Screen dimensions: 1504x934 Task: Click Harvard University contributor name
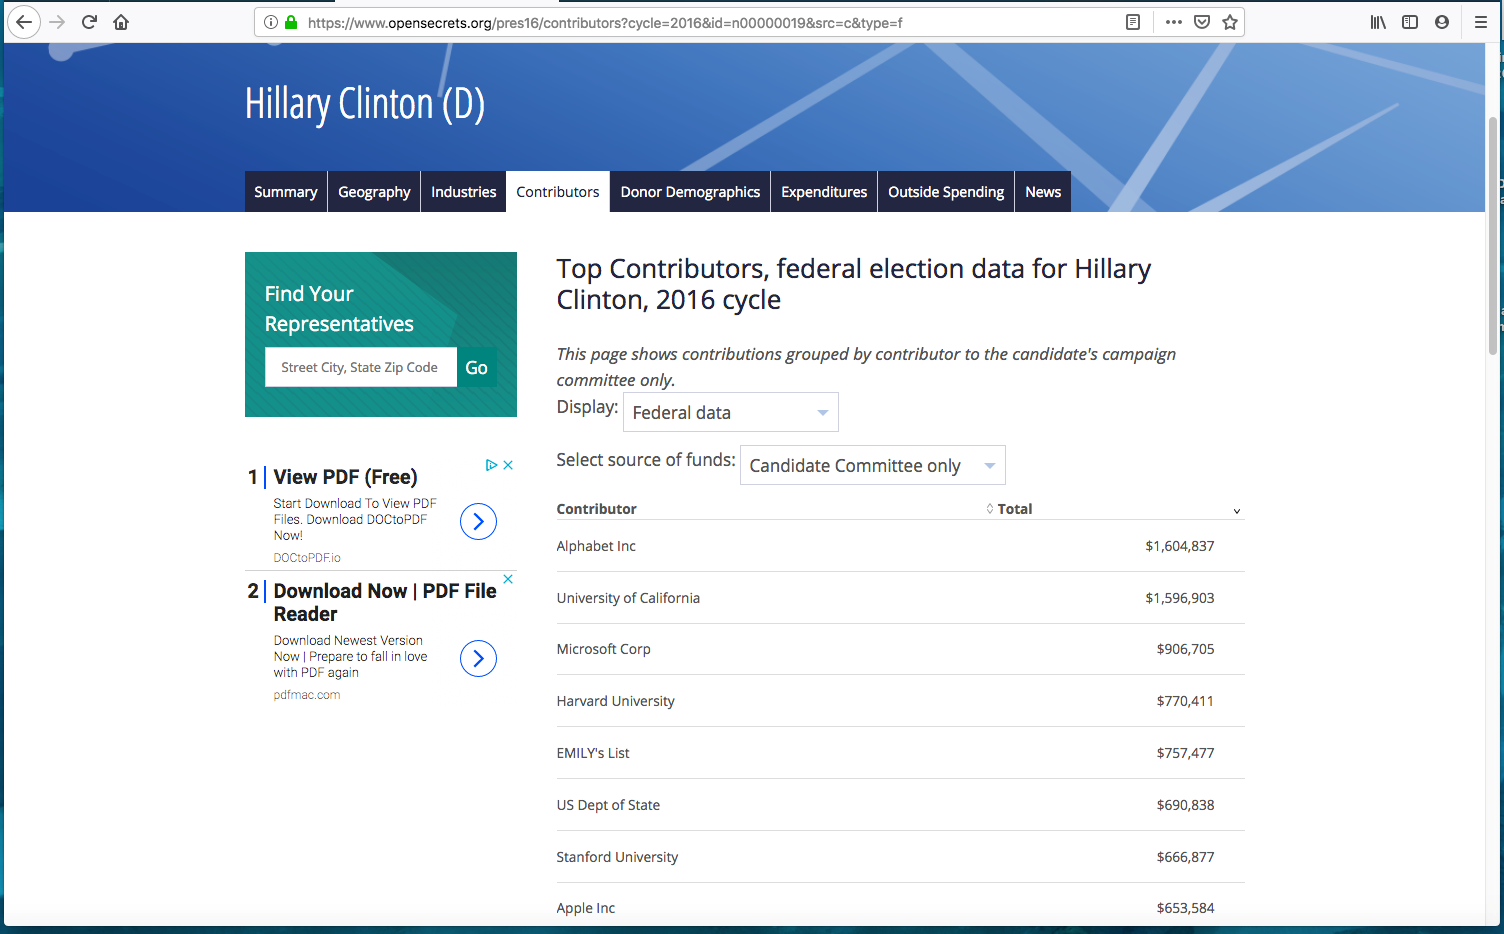tap(615, 701)
